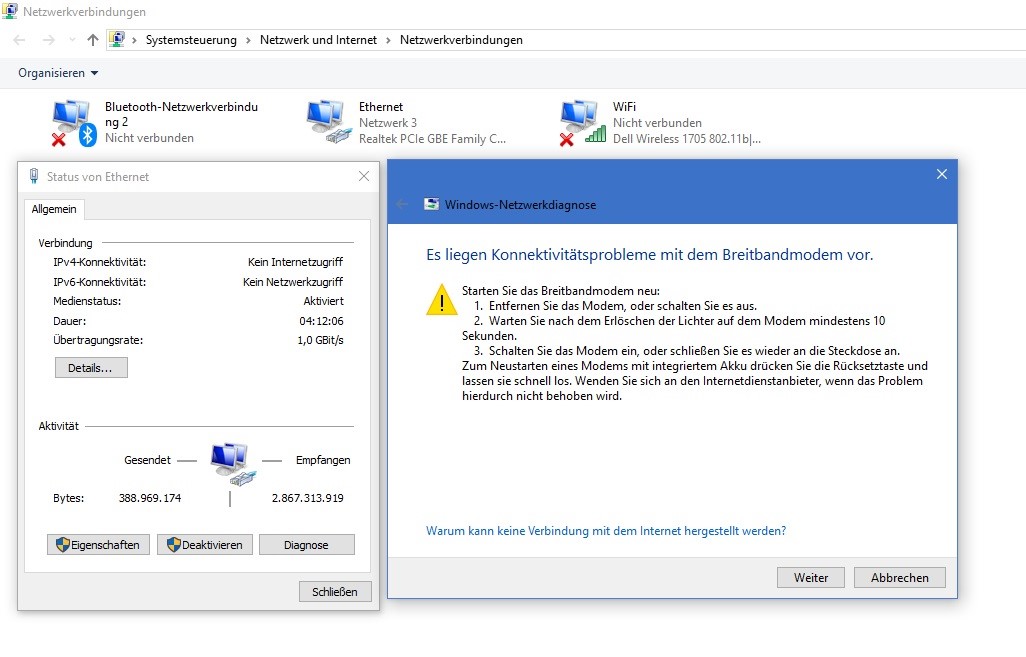Select the WiFi adapter icon
The width and height of the screenshot is (1026, 657).
coord(581,122)
